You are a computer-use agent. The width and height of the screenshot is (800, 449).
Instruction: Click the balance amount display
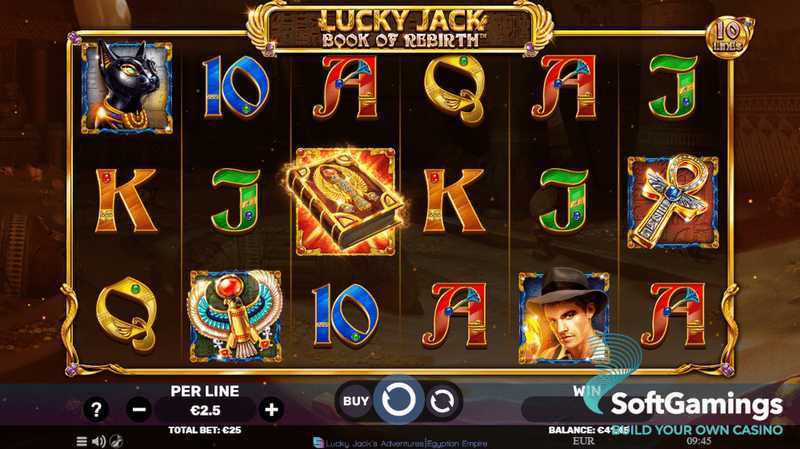(588, 430)
